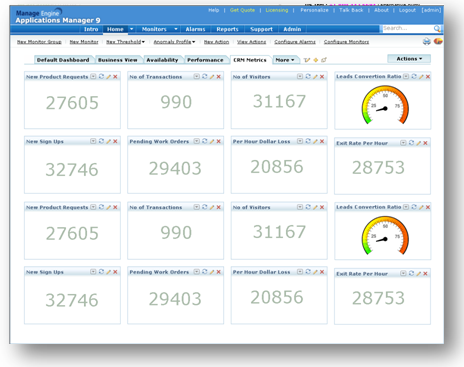Refresh the first Per Hour Dollar Loss widget
The image size is (464, 367).
point(308,141)
